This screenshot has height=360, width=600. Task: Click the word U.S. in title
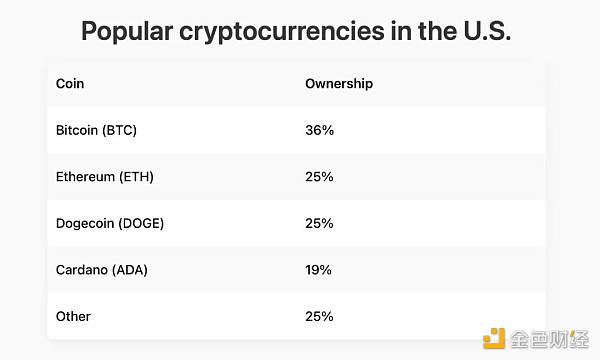[x=487, y=31]
